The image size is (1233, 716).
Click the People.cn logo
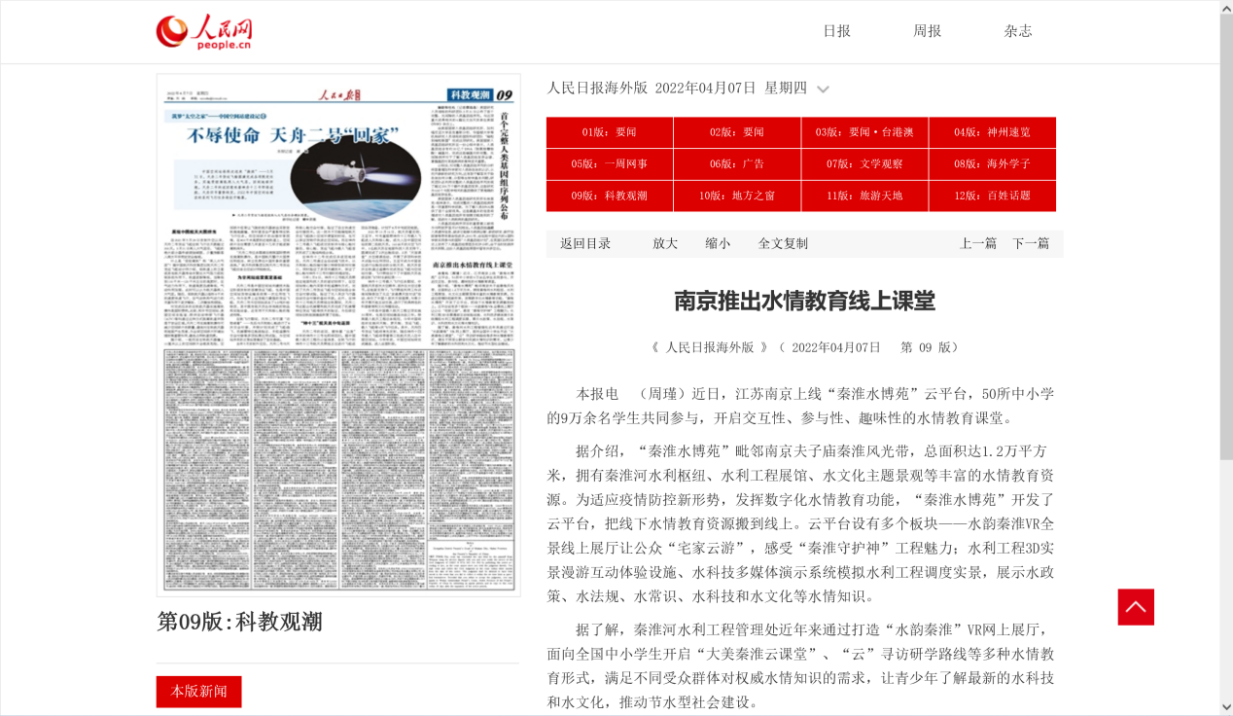point(204,32)
